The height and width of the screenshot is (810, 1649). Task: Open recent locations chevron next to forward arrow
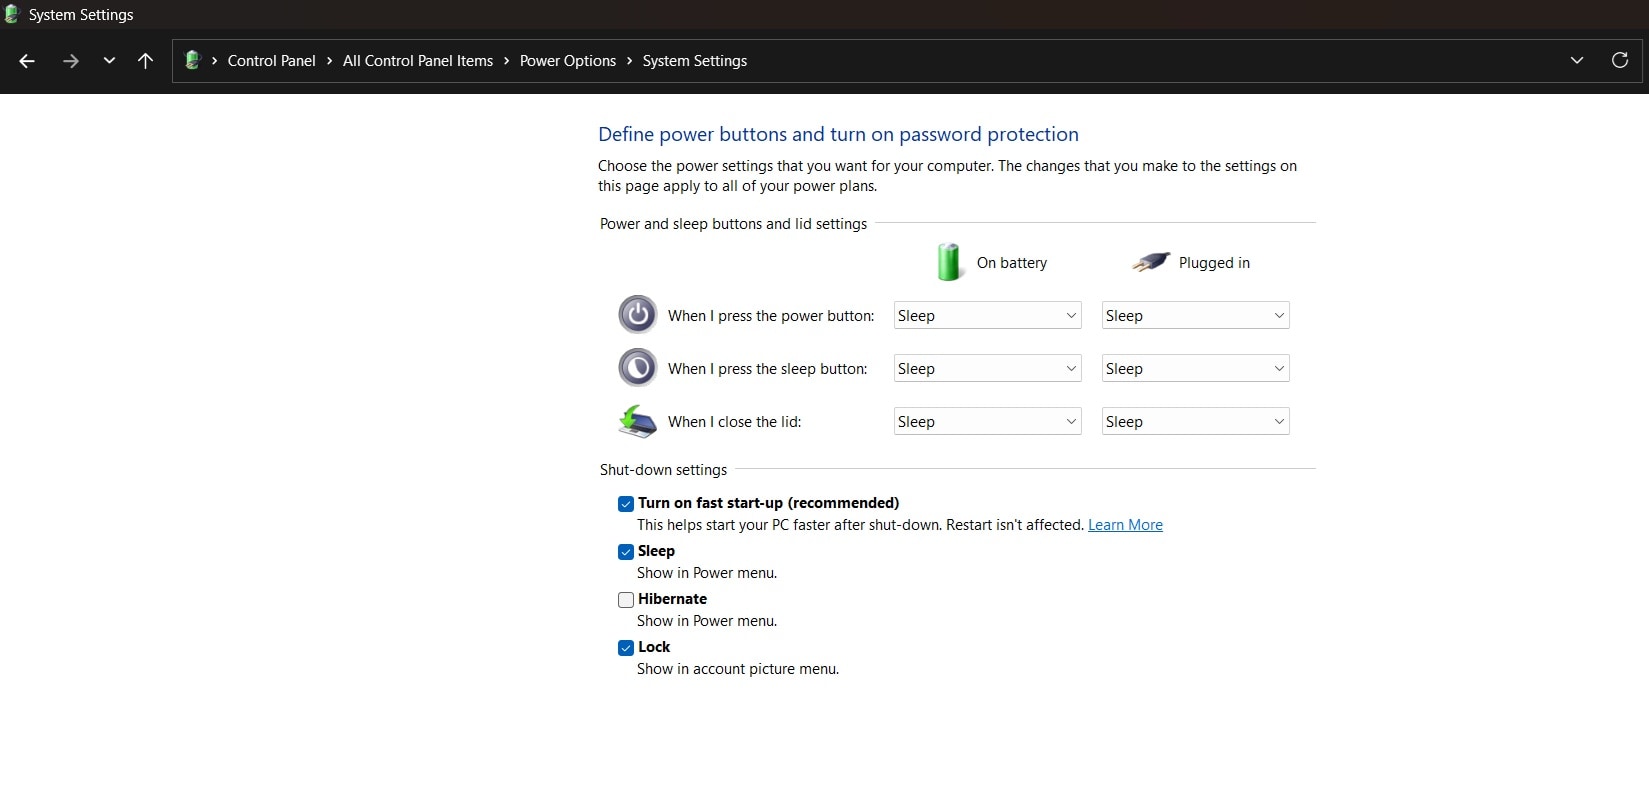pos(109,61)
